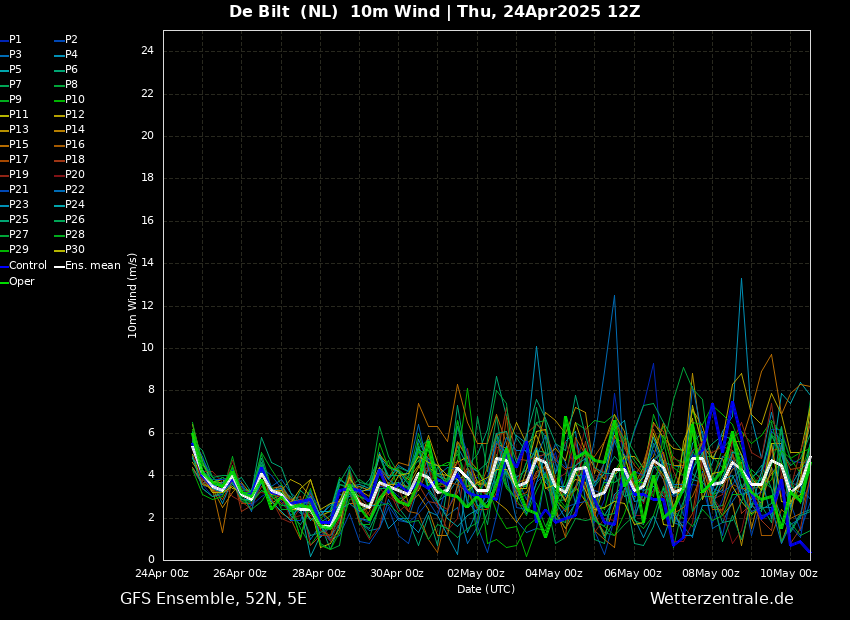This screenshot has height=620, width=850.
Task: Click the Date (UTC) axis title
Action: [x=486, y=589]
